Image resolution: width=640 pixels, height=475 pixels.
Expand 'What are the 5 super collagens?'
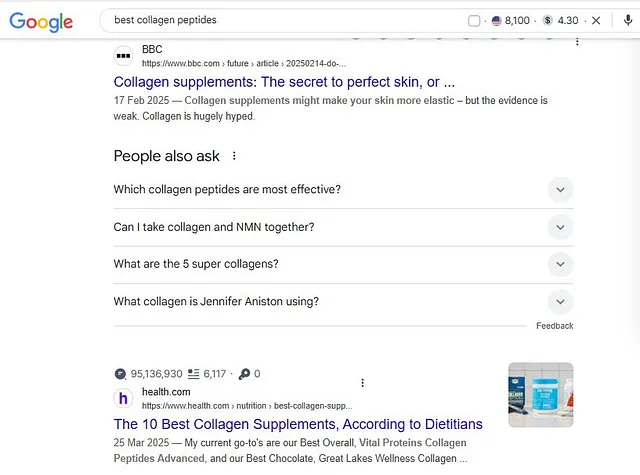tap(343, 264)
